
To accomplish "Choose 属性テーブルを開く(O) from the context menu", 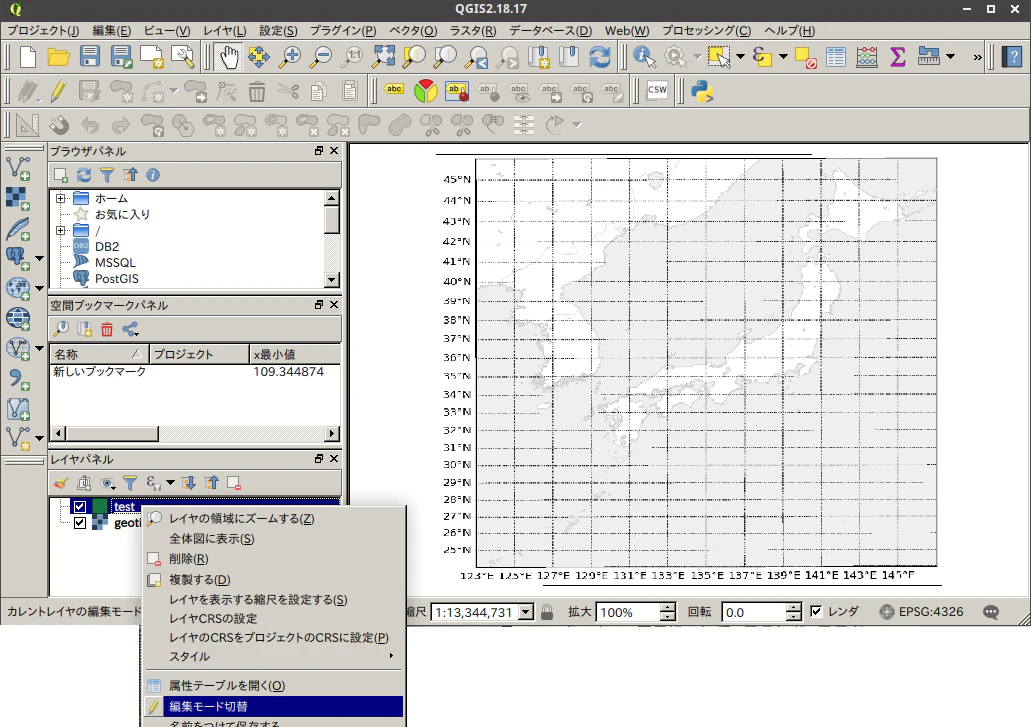I will pos(273,686).
